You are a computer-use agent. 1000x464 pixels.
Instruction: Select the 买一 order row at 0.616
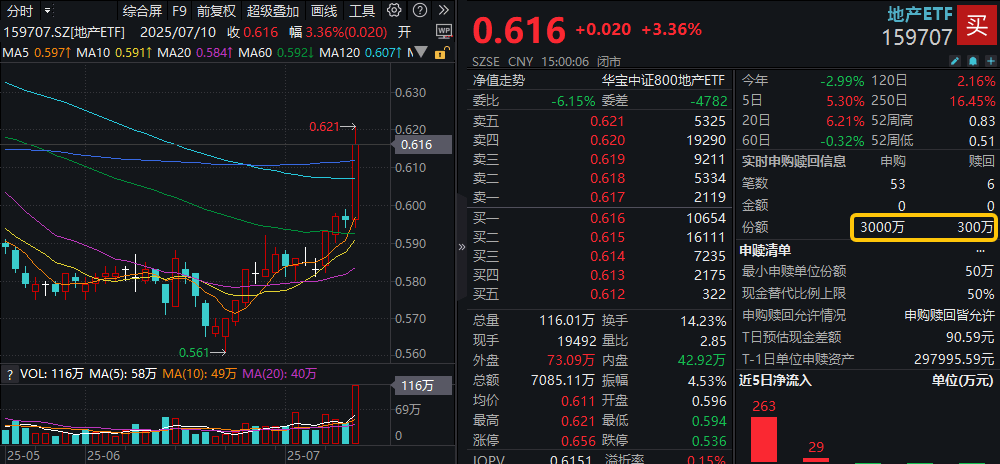(599, 219)
